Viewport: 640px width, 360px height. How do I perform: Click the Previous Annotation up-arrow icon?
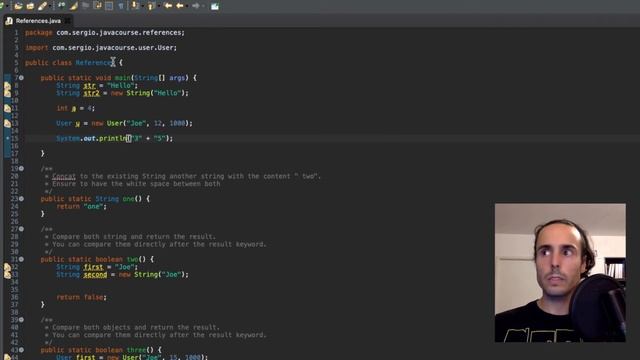(x=151, y=6)
